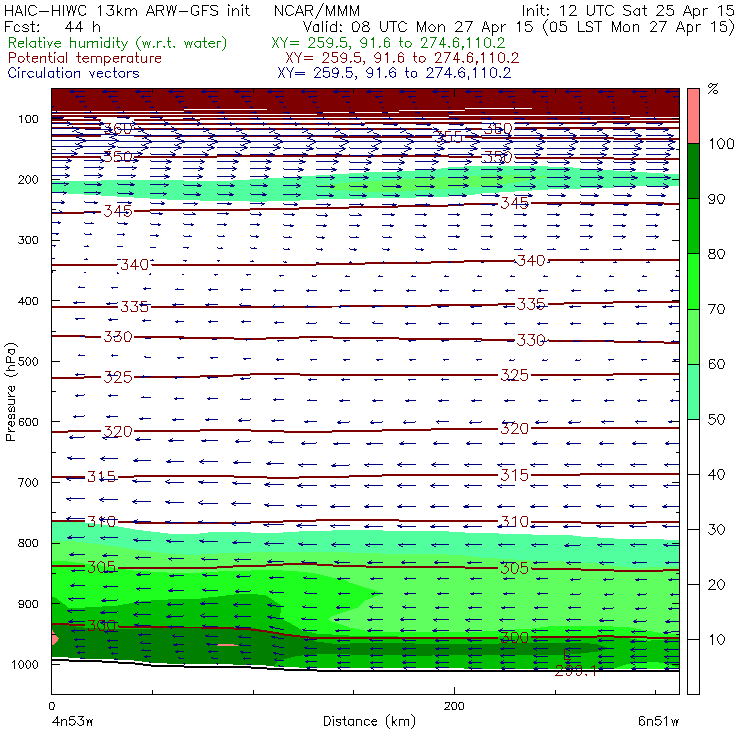Click the '100' pressure axis tick label
The image size is (740, 740).
[28, 119]
